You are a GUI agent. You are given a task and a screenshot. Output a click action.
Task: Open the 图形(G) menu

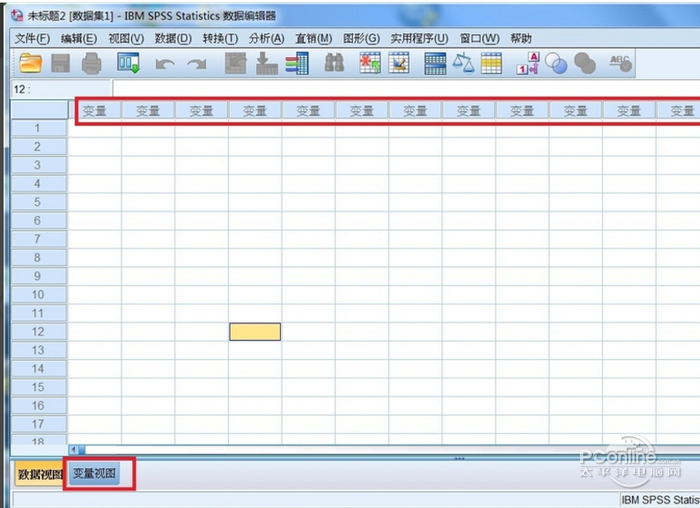[361, 38]
